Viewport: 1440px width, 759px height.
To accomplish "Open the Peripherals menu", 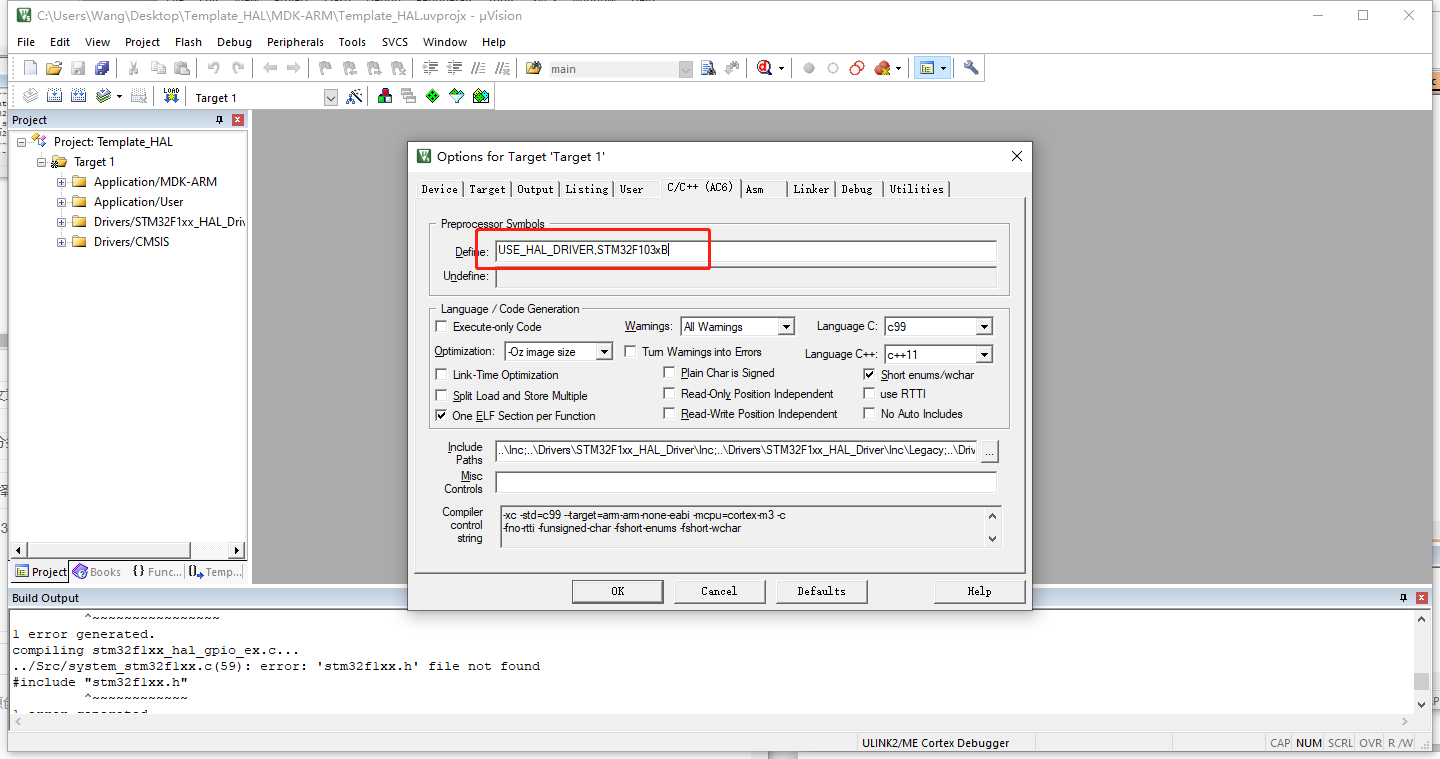I will pos(295,42).
